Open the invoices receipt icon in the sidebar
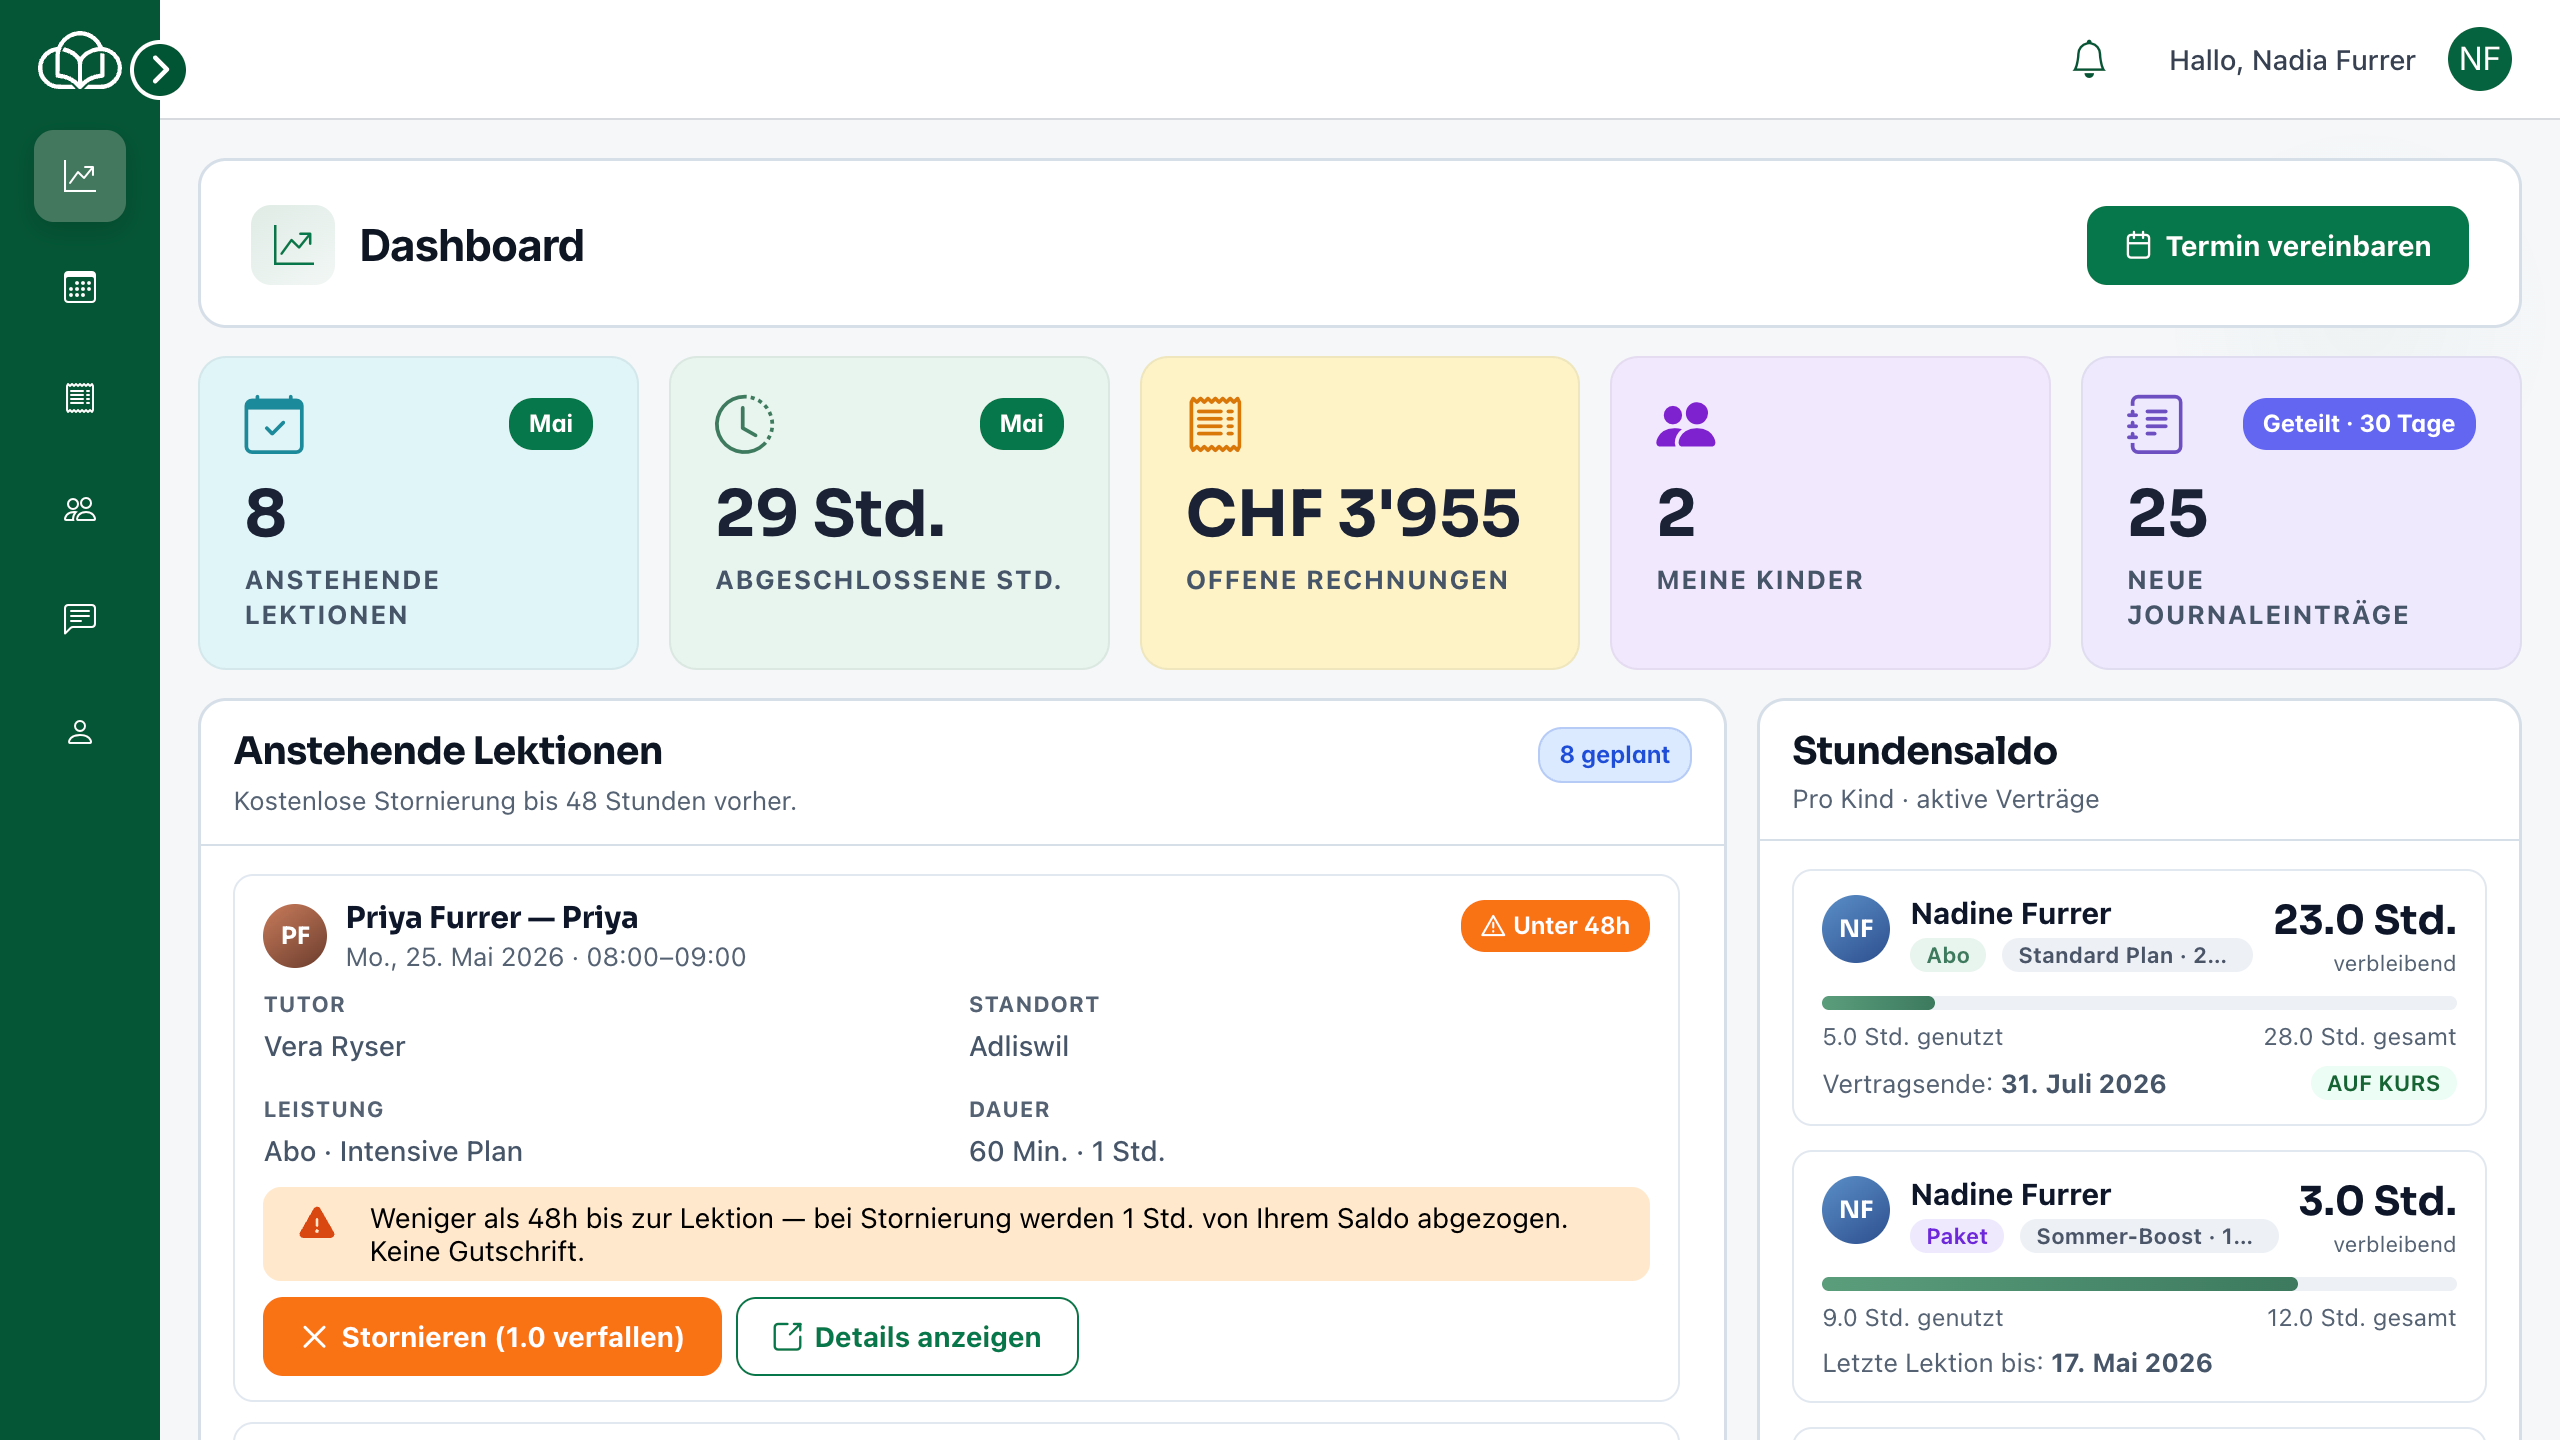Screen dimensions: 2560x1440 pos(80,398)
